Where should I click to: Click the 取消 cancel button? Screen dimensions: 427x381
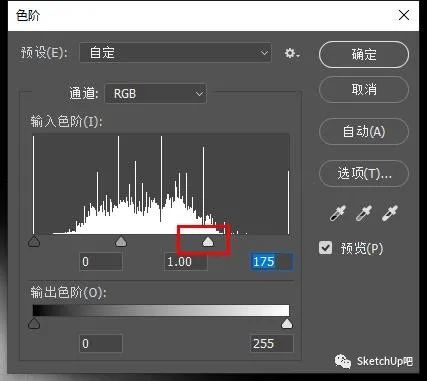click(364, 89)
